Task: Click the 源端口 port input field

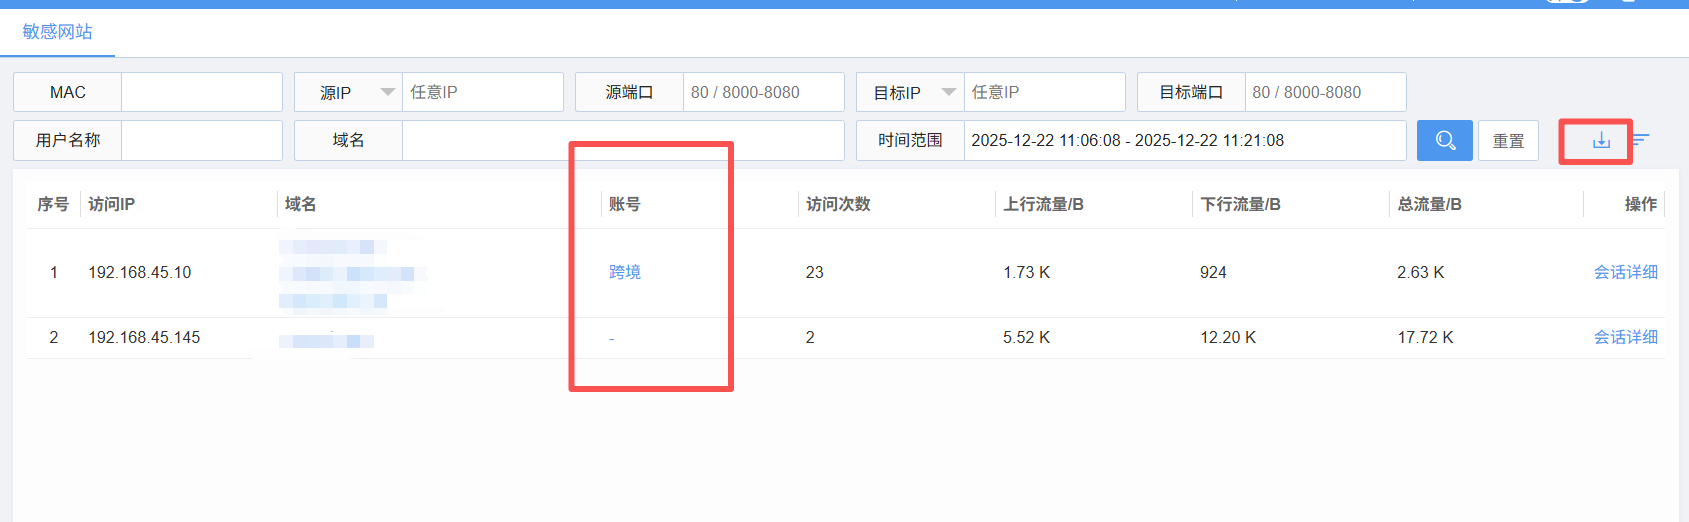Action: point(763,92)
